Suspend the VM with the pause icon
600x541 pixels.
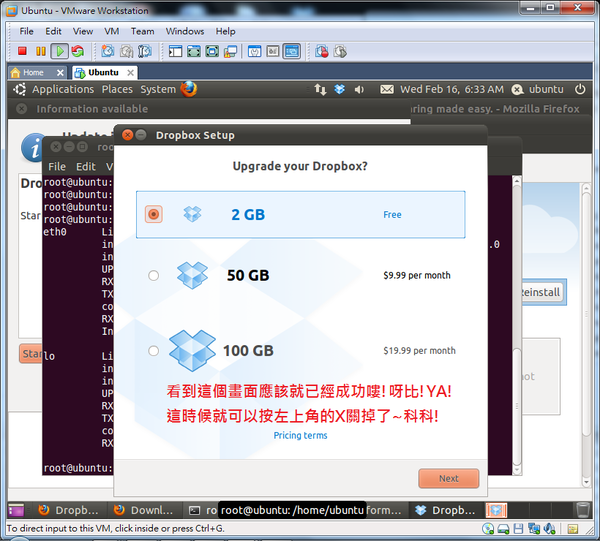pos(41,51)
